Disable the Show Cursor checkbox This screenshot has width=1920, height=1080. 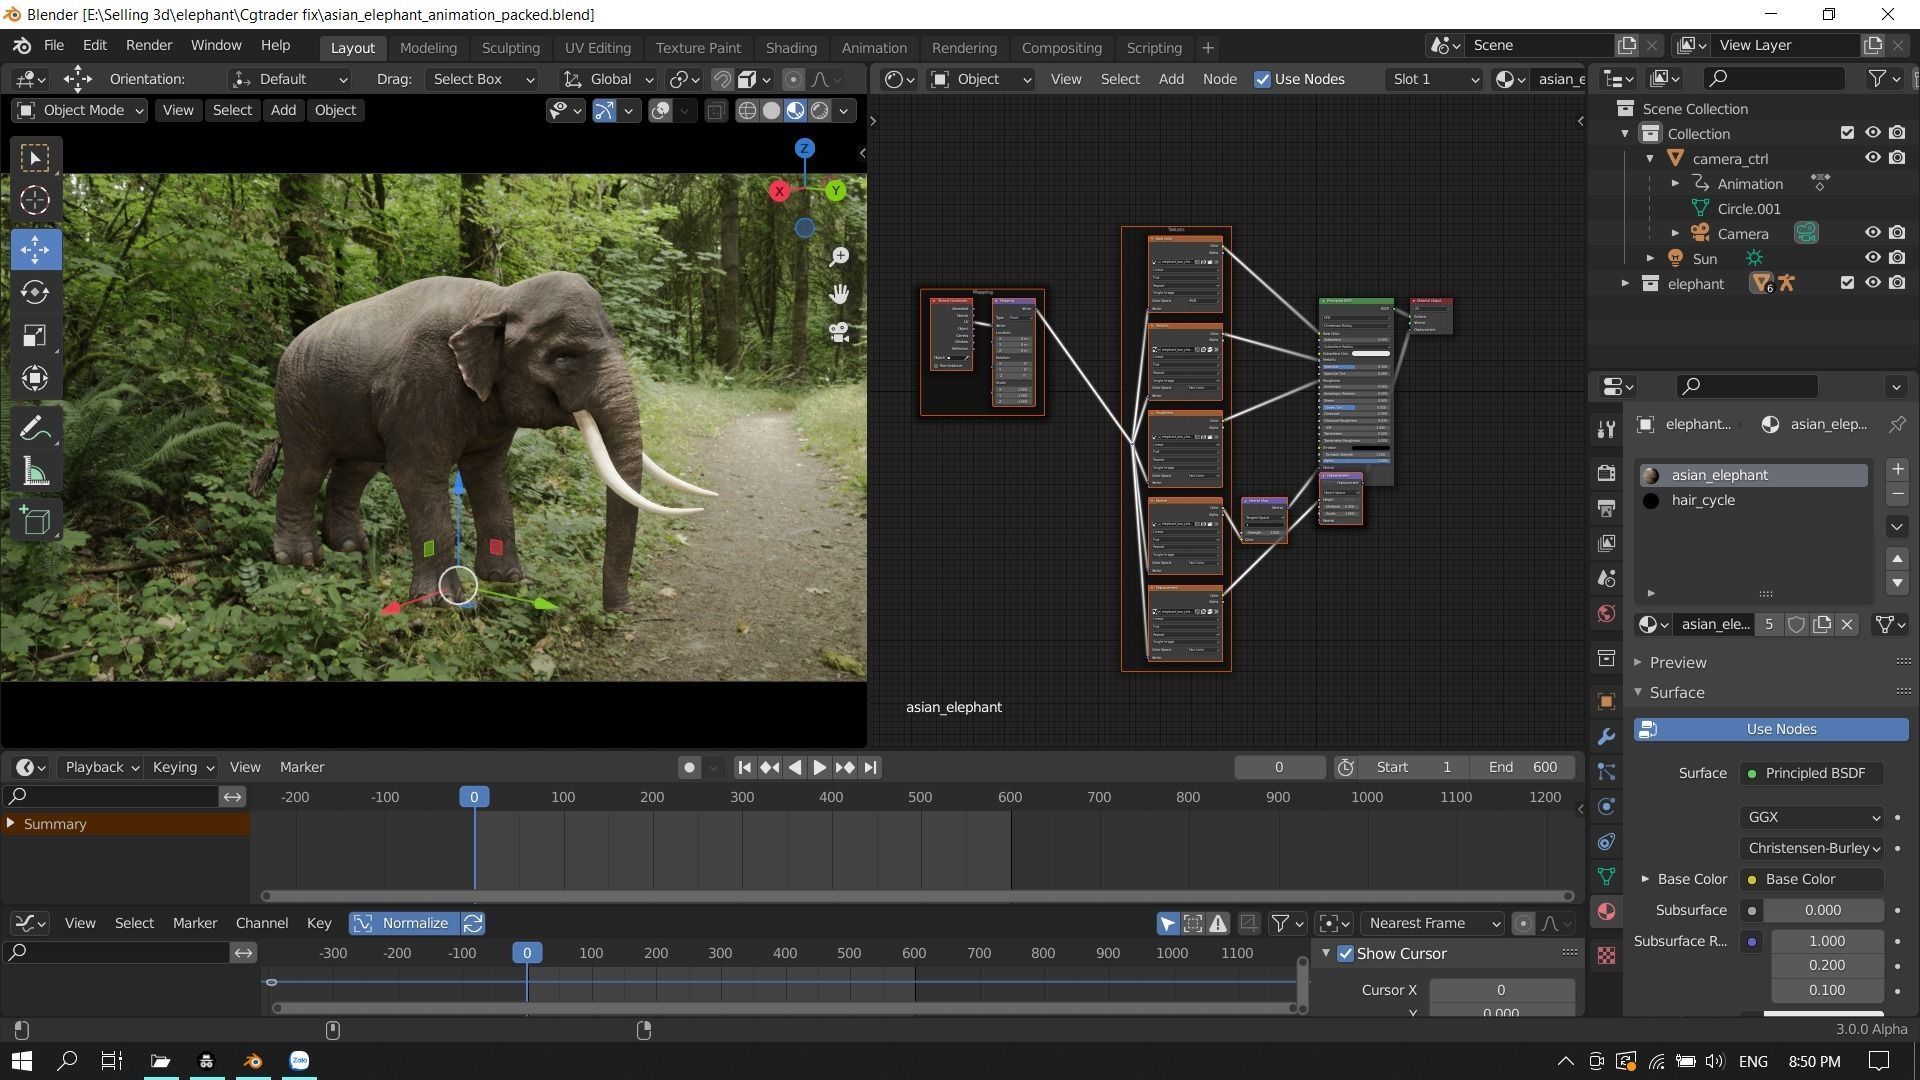pyautogui.click(x=1345, y=954)
